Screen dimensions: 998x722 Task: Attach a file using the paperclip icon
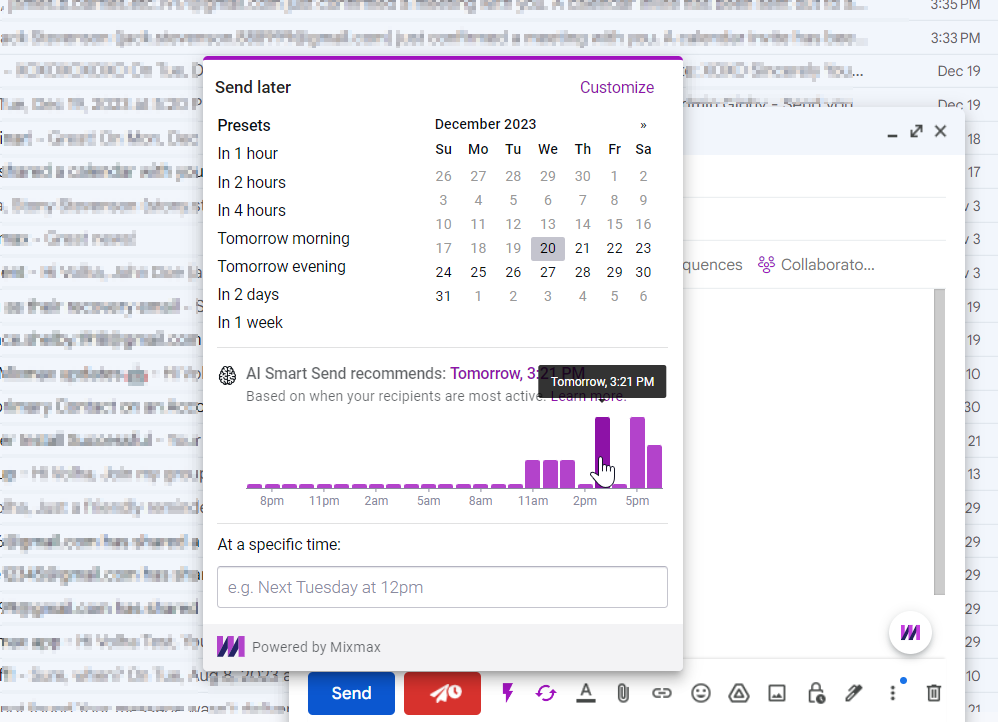[623, 692]
